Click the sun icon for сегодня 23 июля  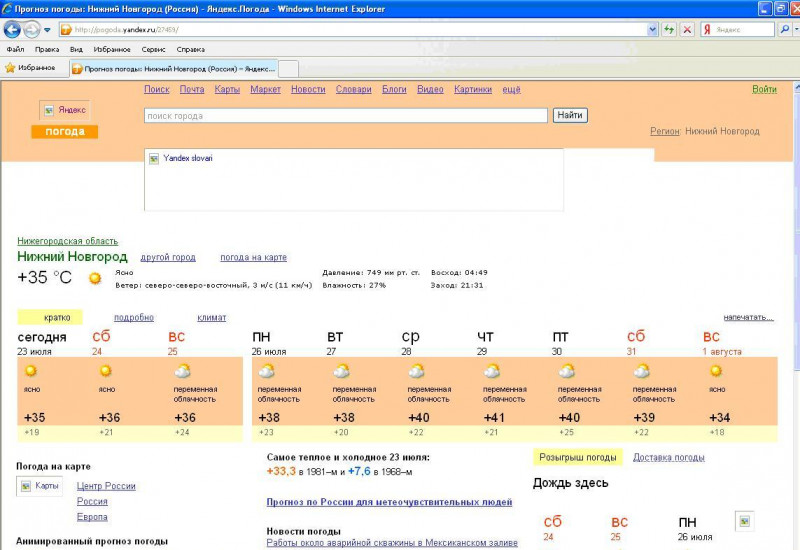point(31,370)
